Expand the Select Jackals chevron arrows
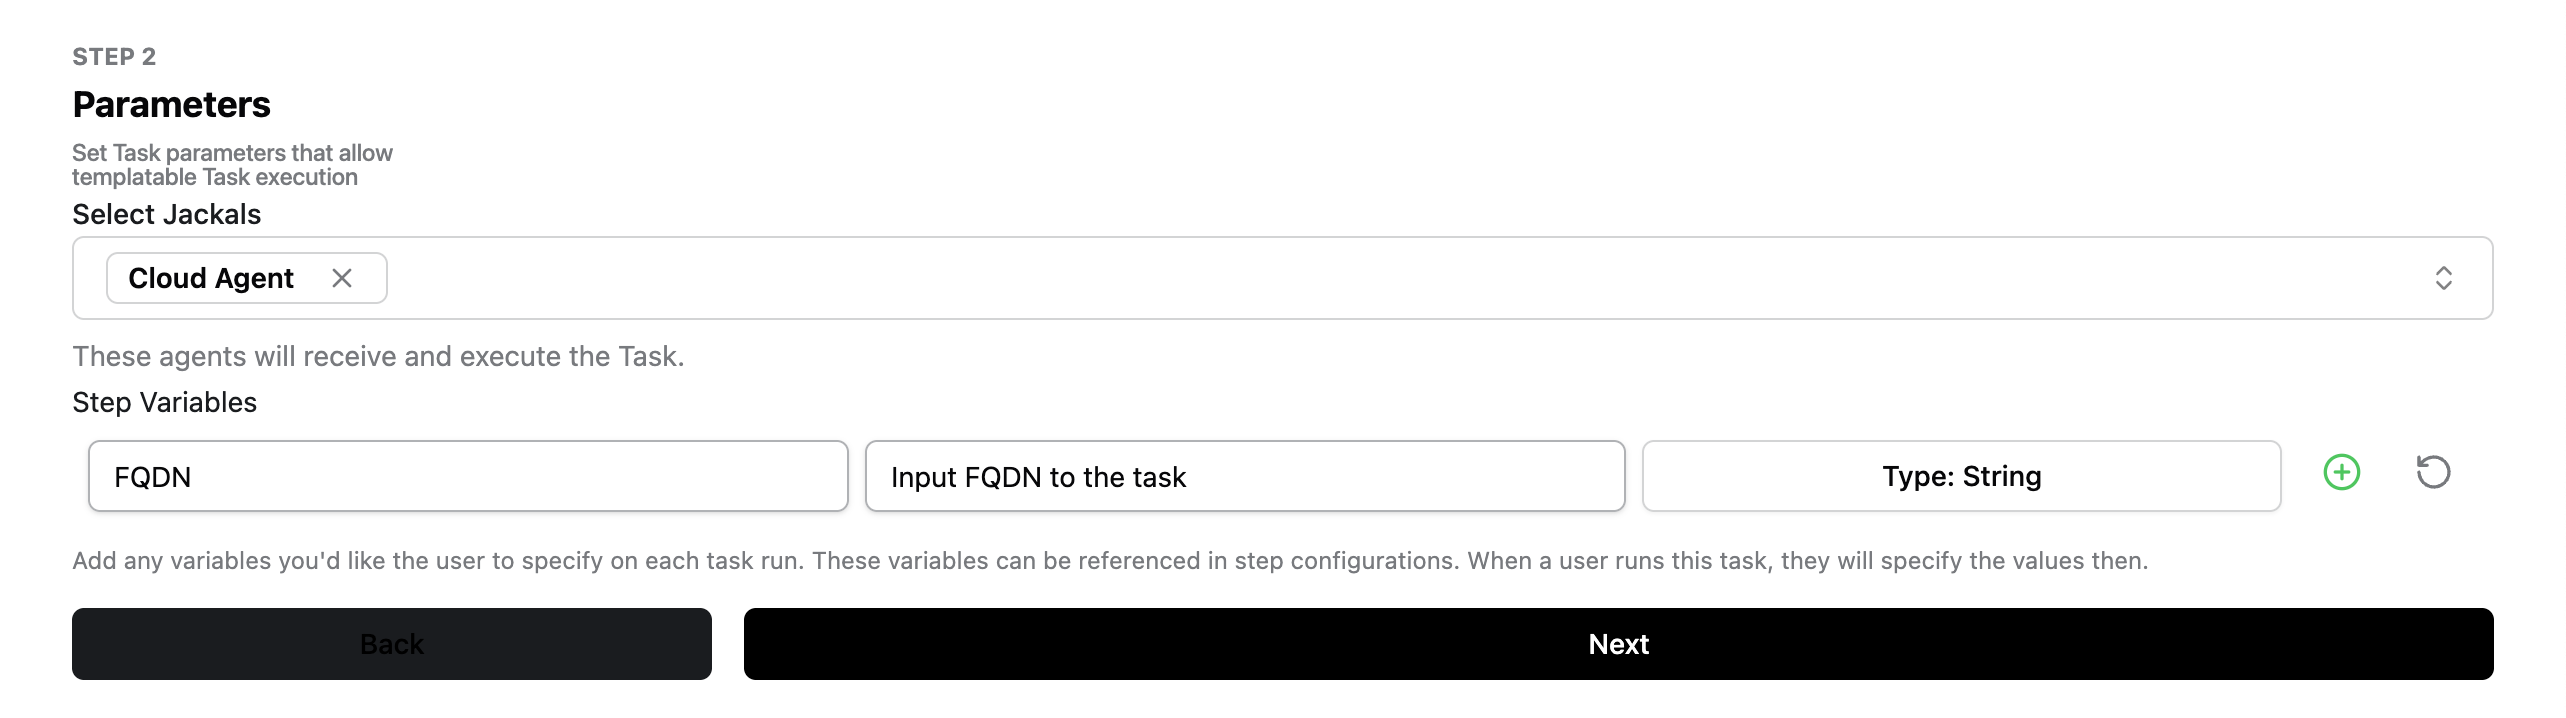Image resolution: width=2566 pixels, height=718 pixels. pyautogui.click(x=2443, y=278)
